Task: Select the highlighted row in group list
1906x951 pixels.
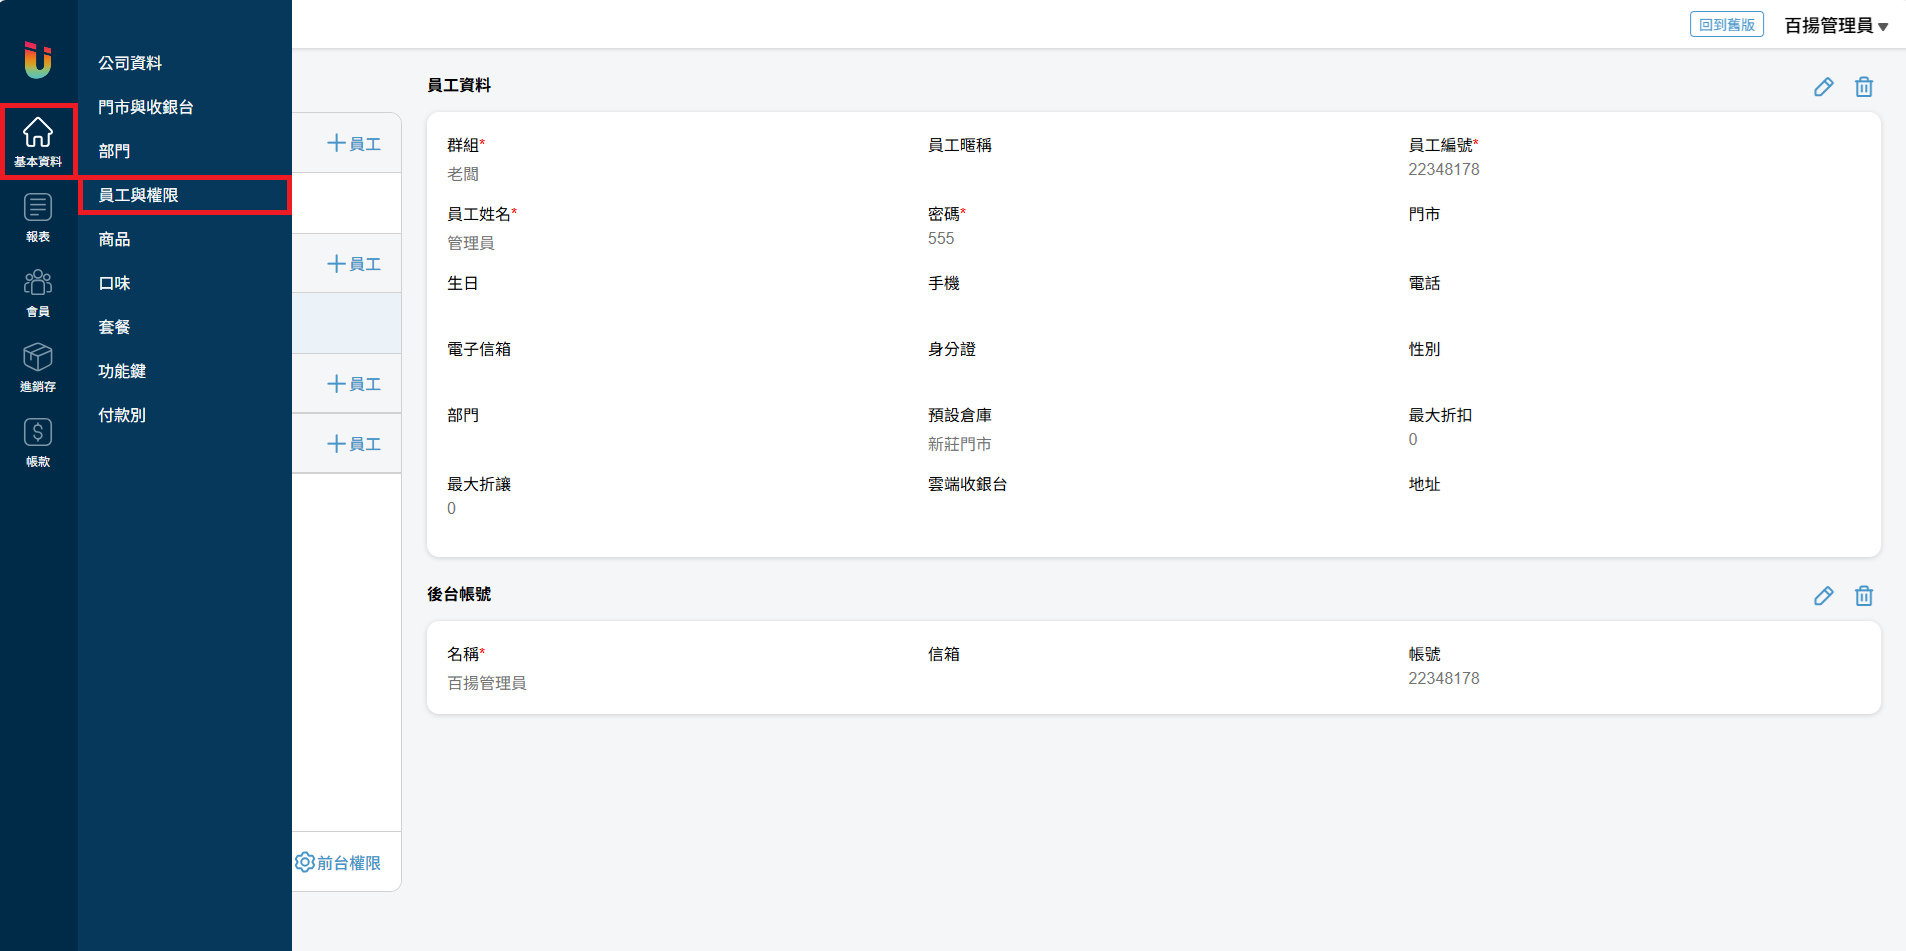Action: pyautogui.click(x=346, y=323)
